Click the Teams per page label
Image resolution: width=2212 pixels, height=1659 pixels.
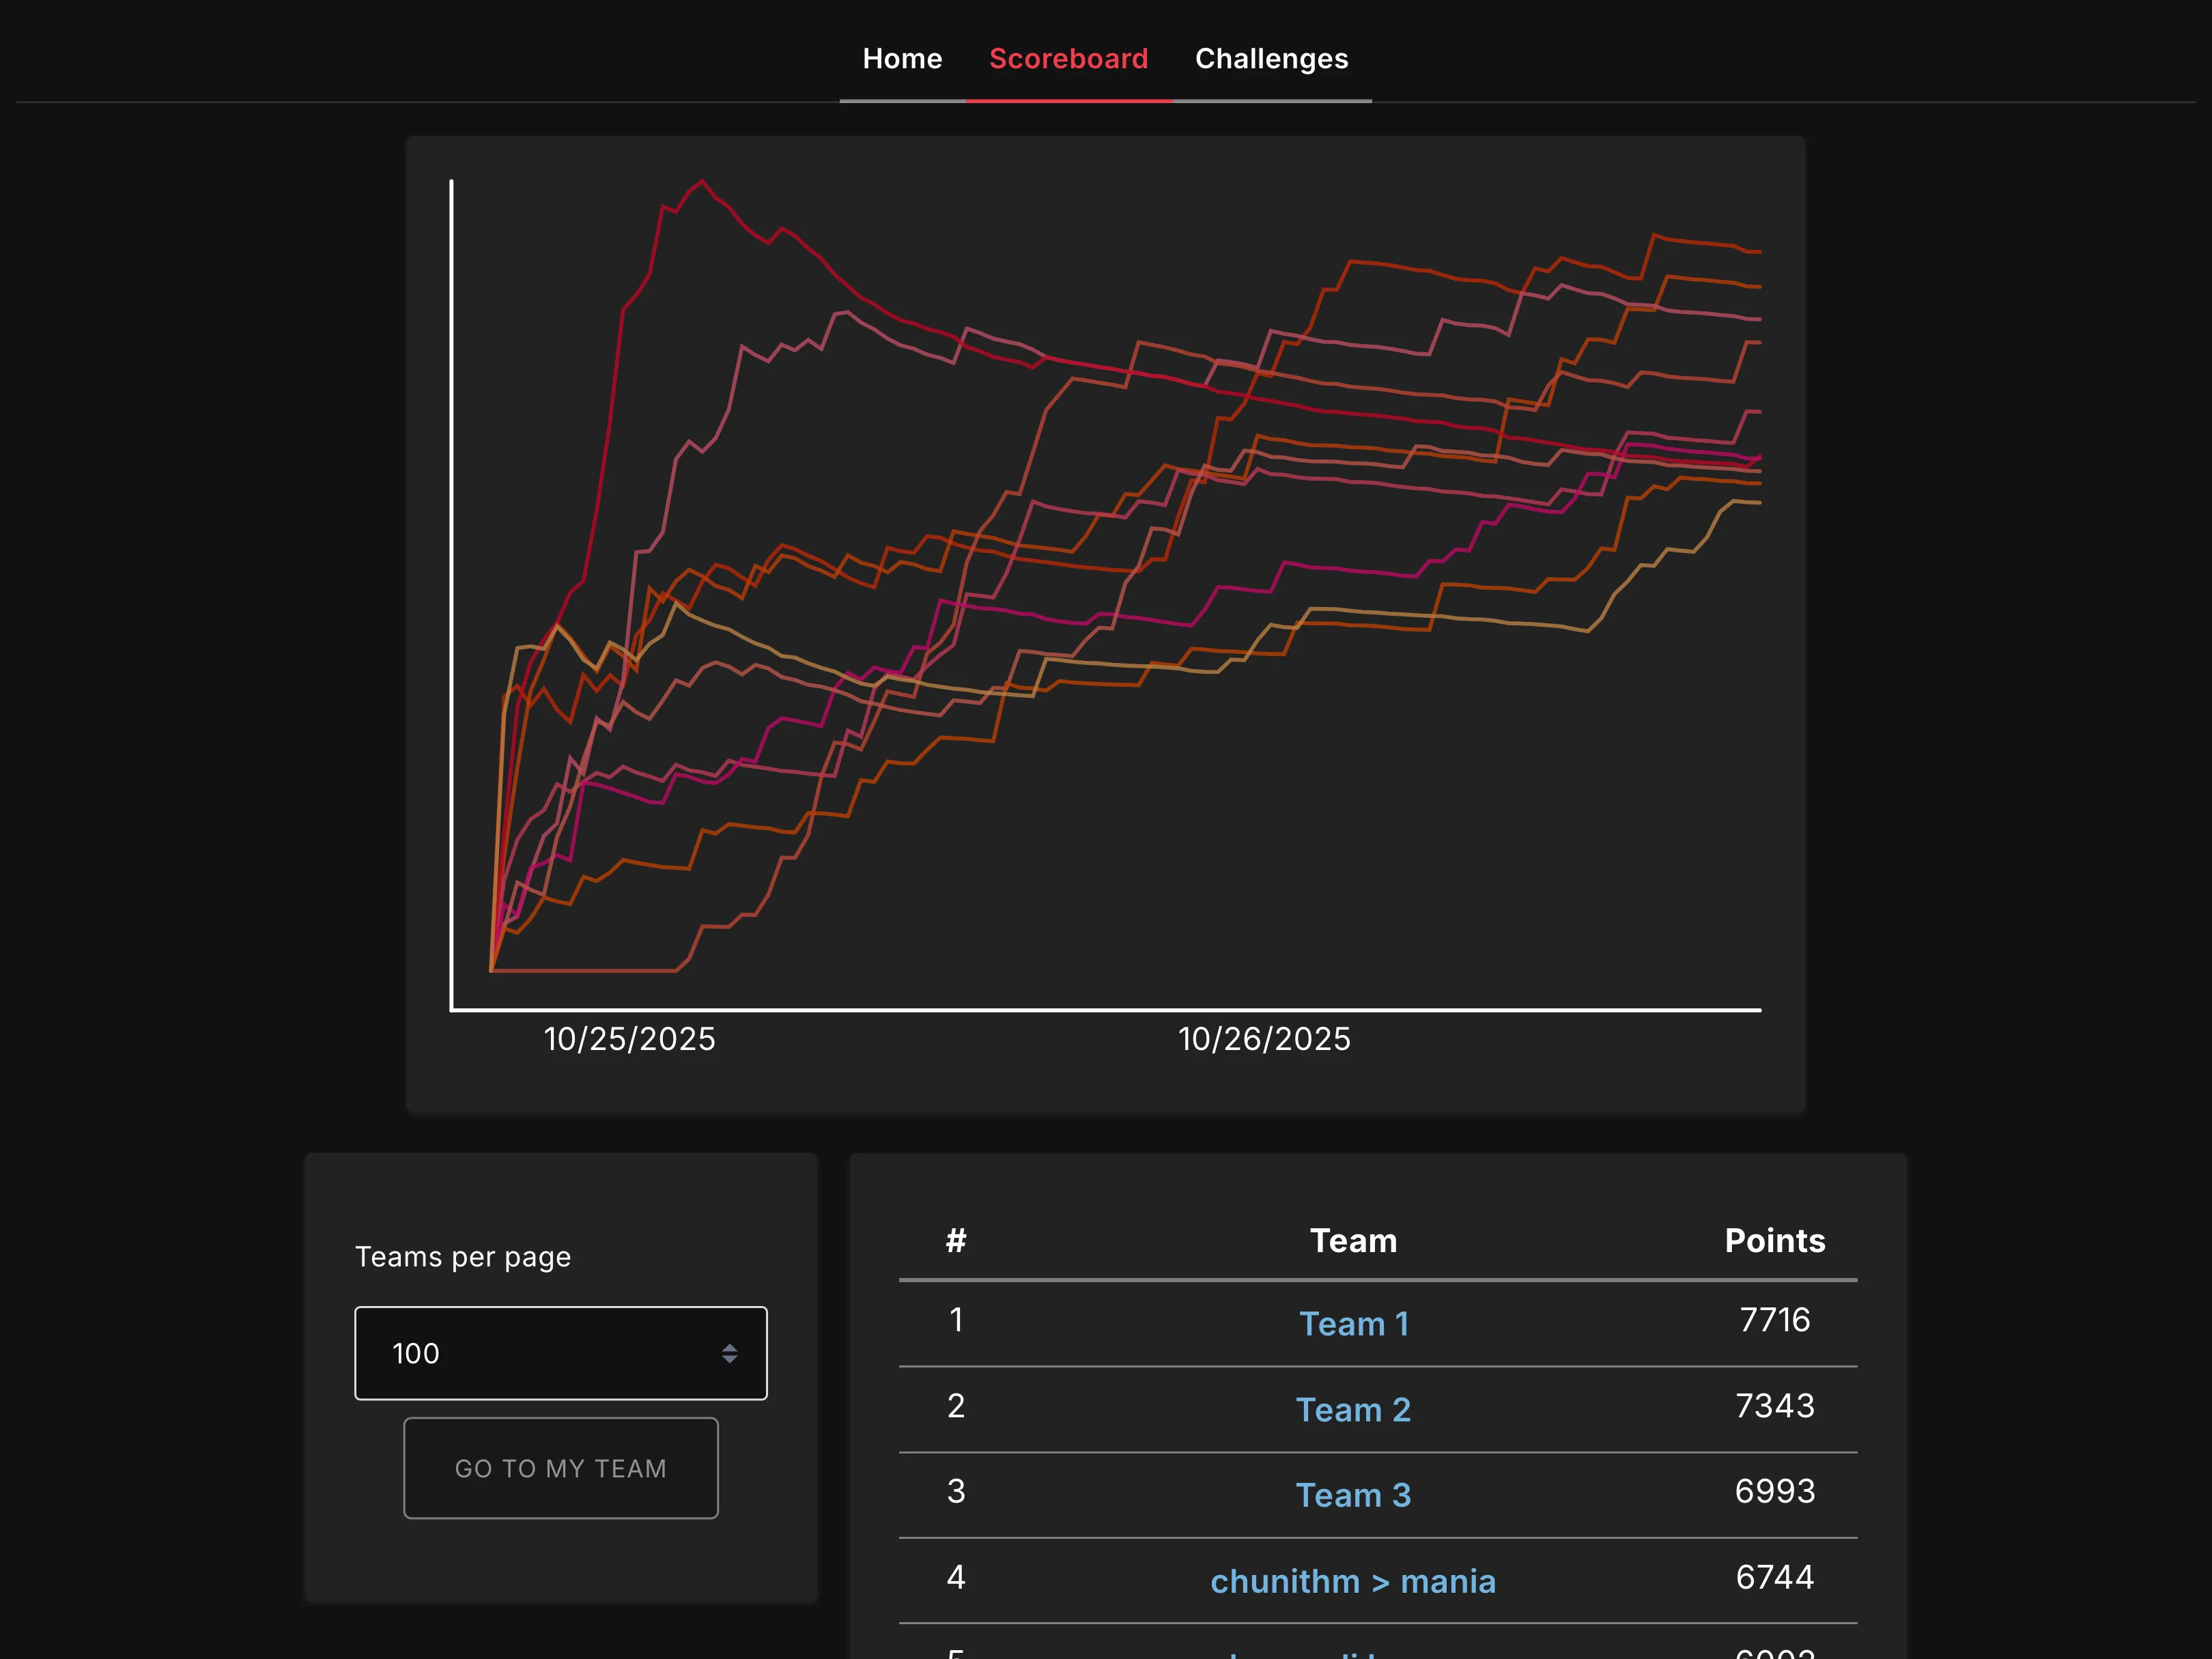(x=463, y=1257)
